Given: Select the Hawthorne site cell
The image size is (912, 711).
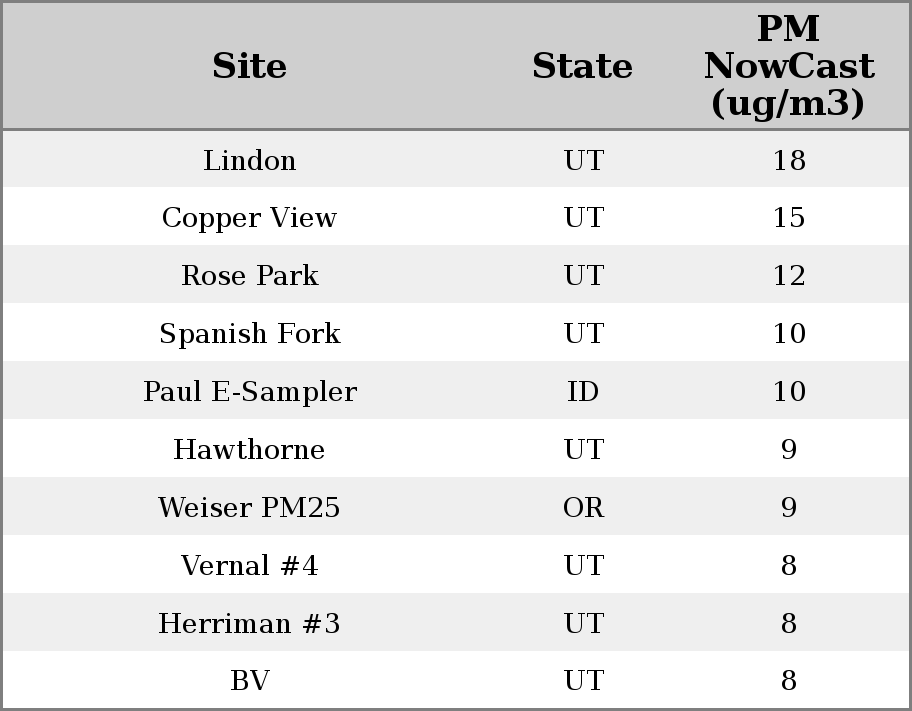Looking at the screenshot, I should pos(249,450).
